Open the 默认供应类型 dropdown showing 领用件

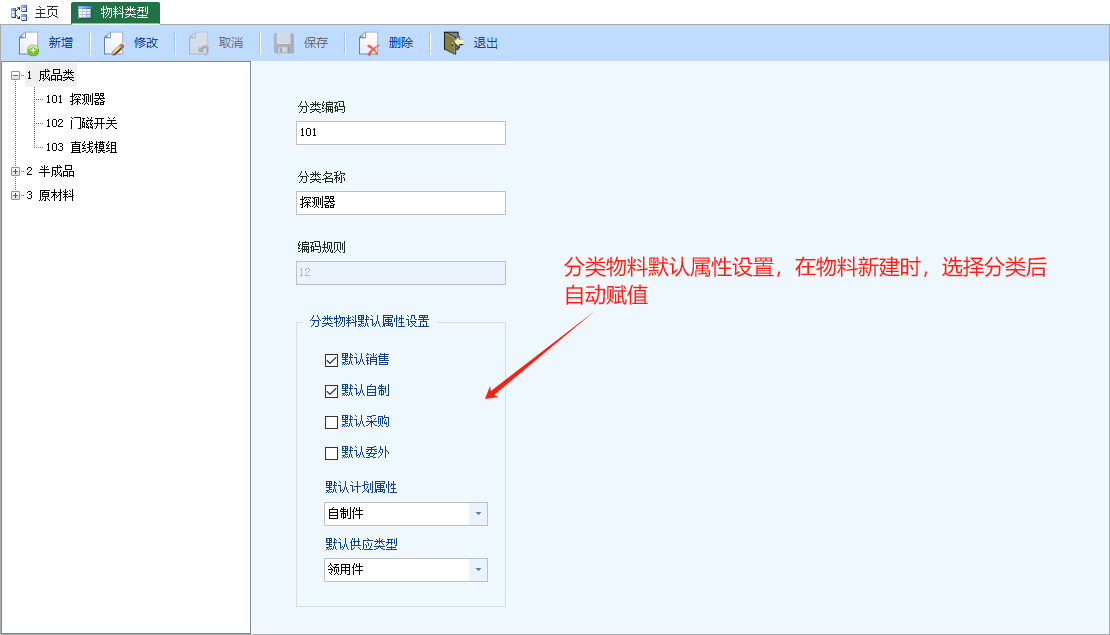point(478,570)
